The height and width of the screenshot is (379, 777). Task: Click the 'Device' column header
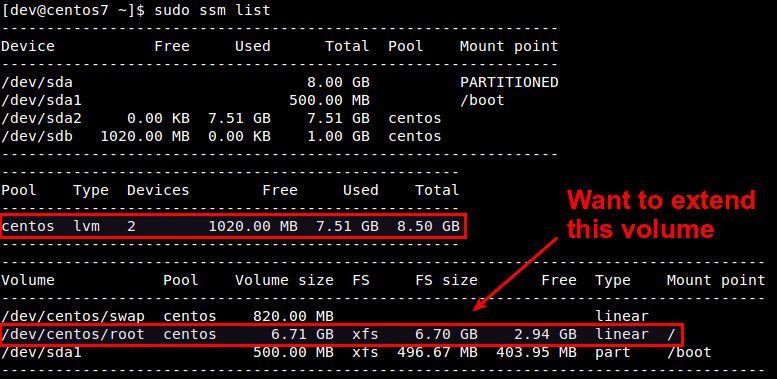click(28, 46)
